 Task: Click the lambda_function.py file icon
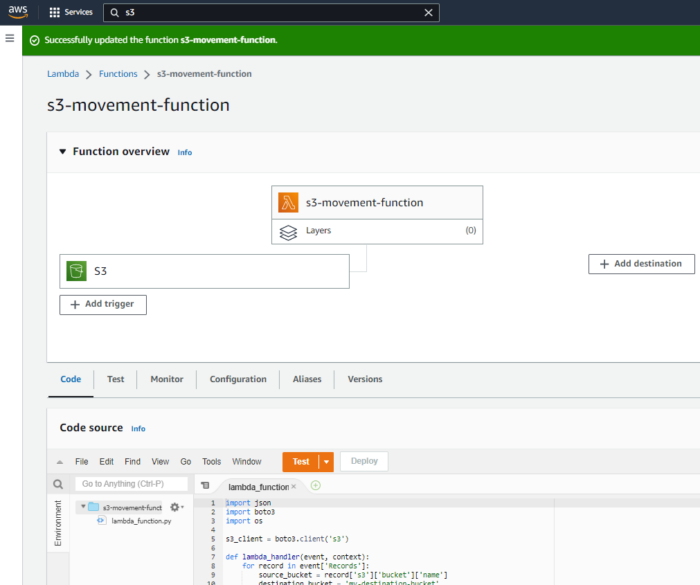pos(102,521)
